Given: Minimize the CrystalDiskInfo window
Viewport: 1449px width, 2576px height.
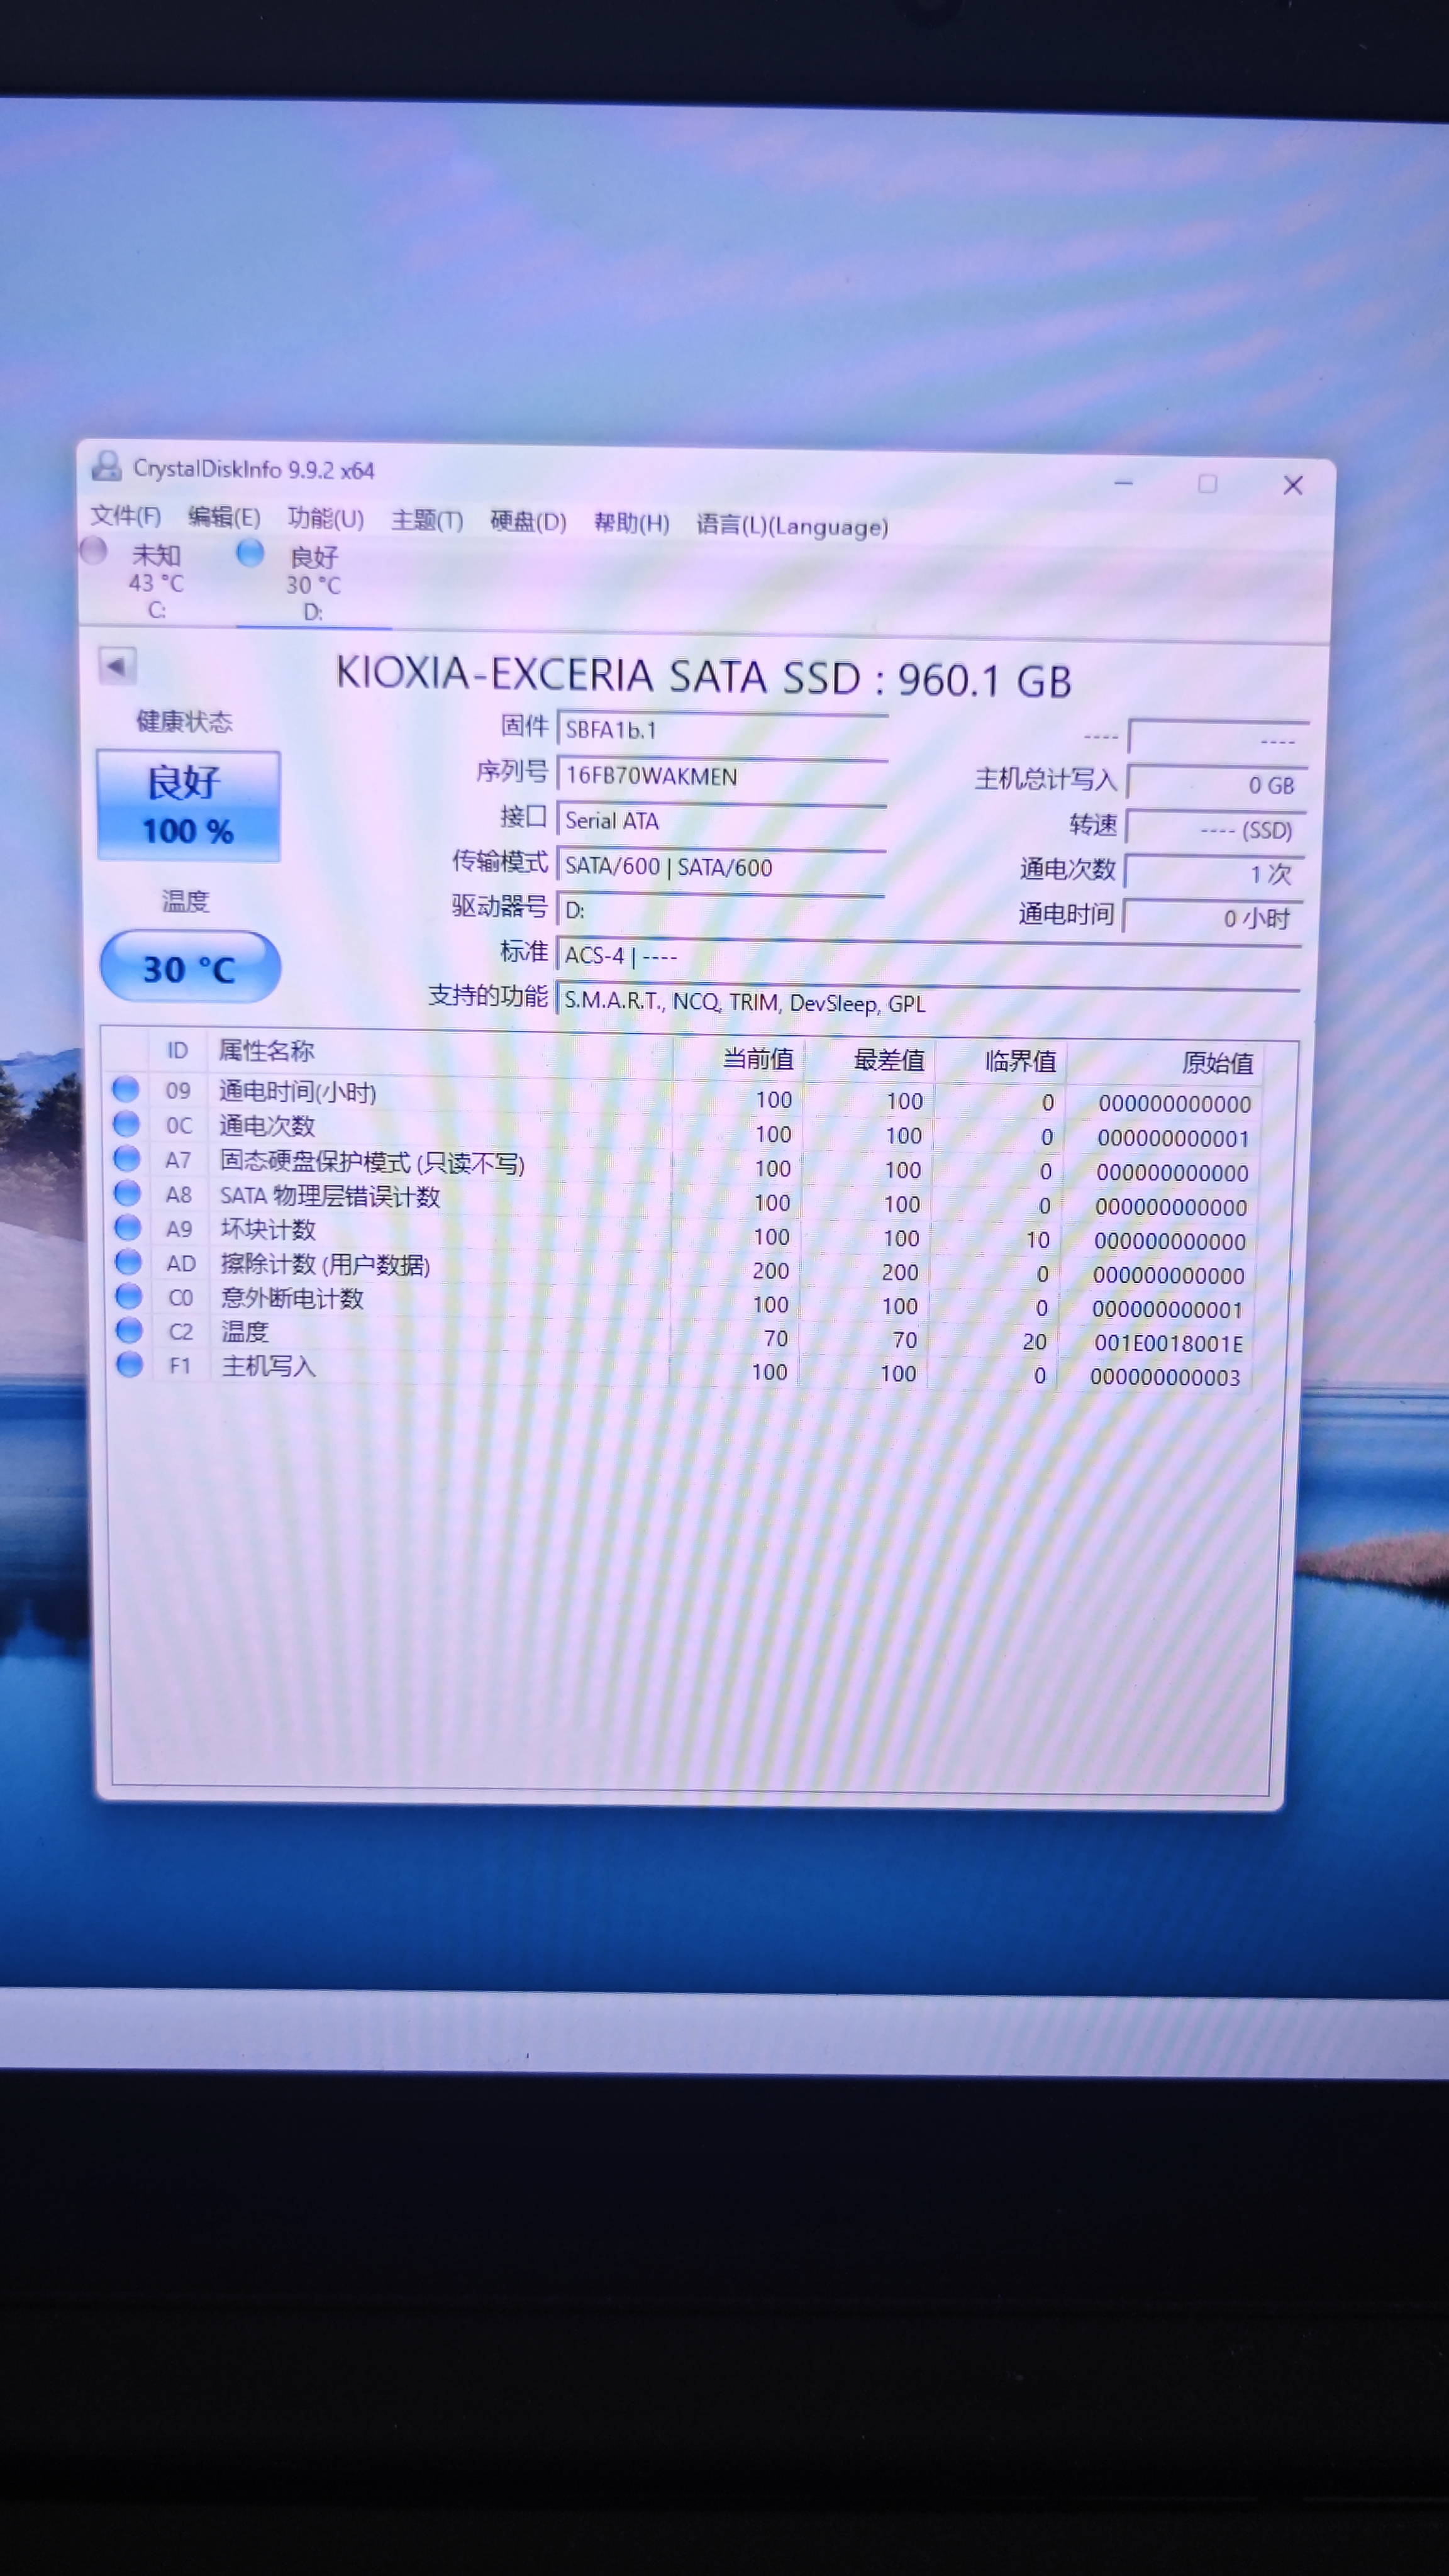Looking at the screenshot, I should click(x=1123, y=483).
